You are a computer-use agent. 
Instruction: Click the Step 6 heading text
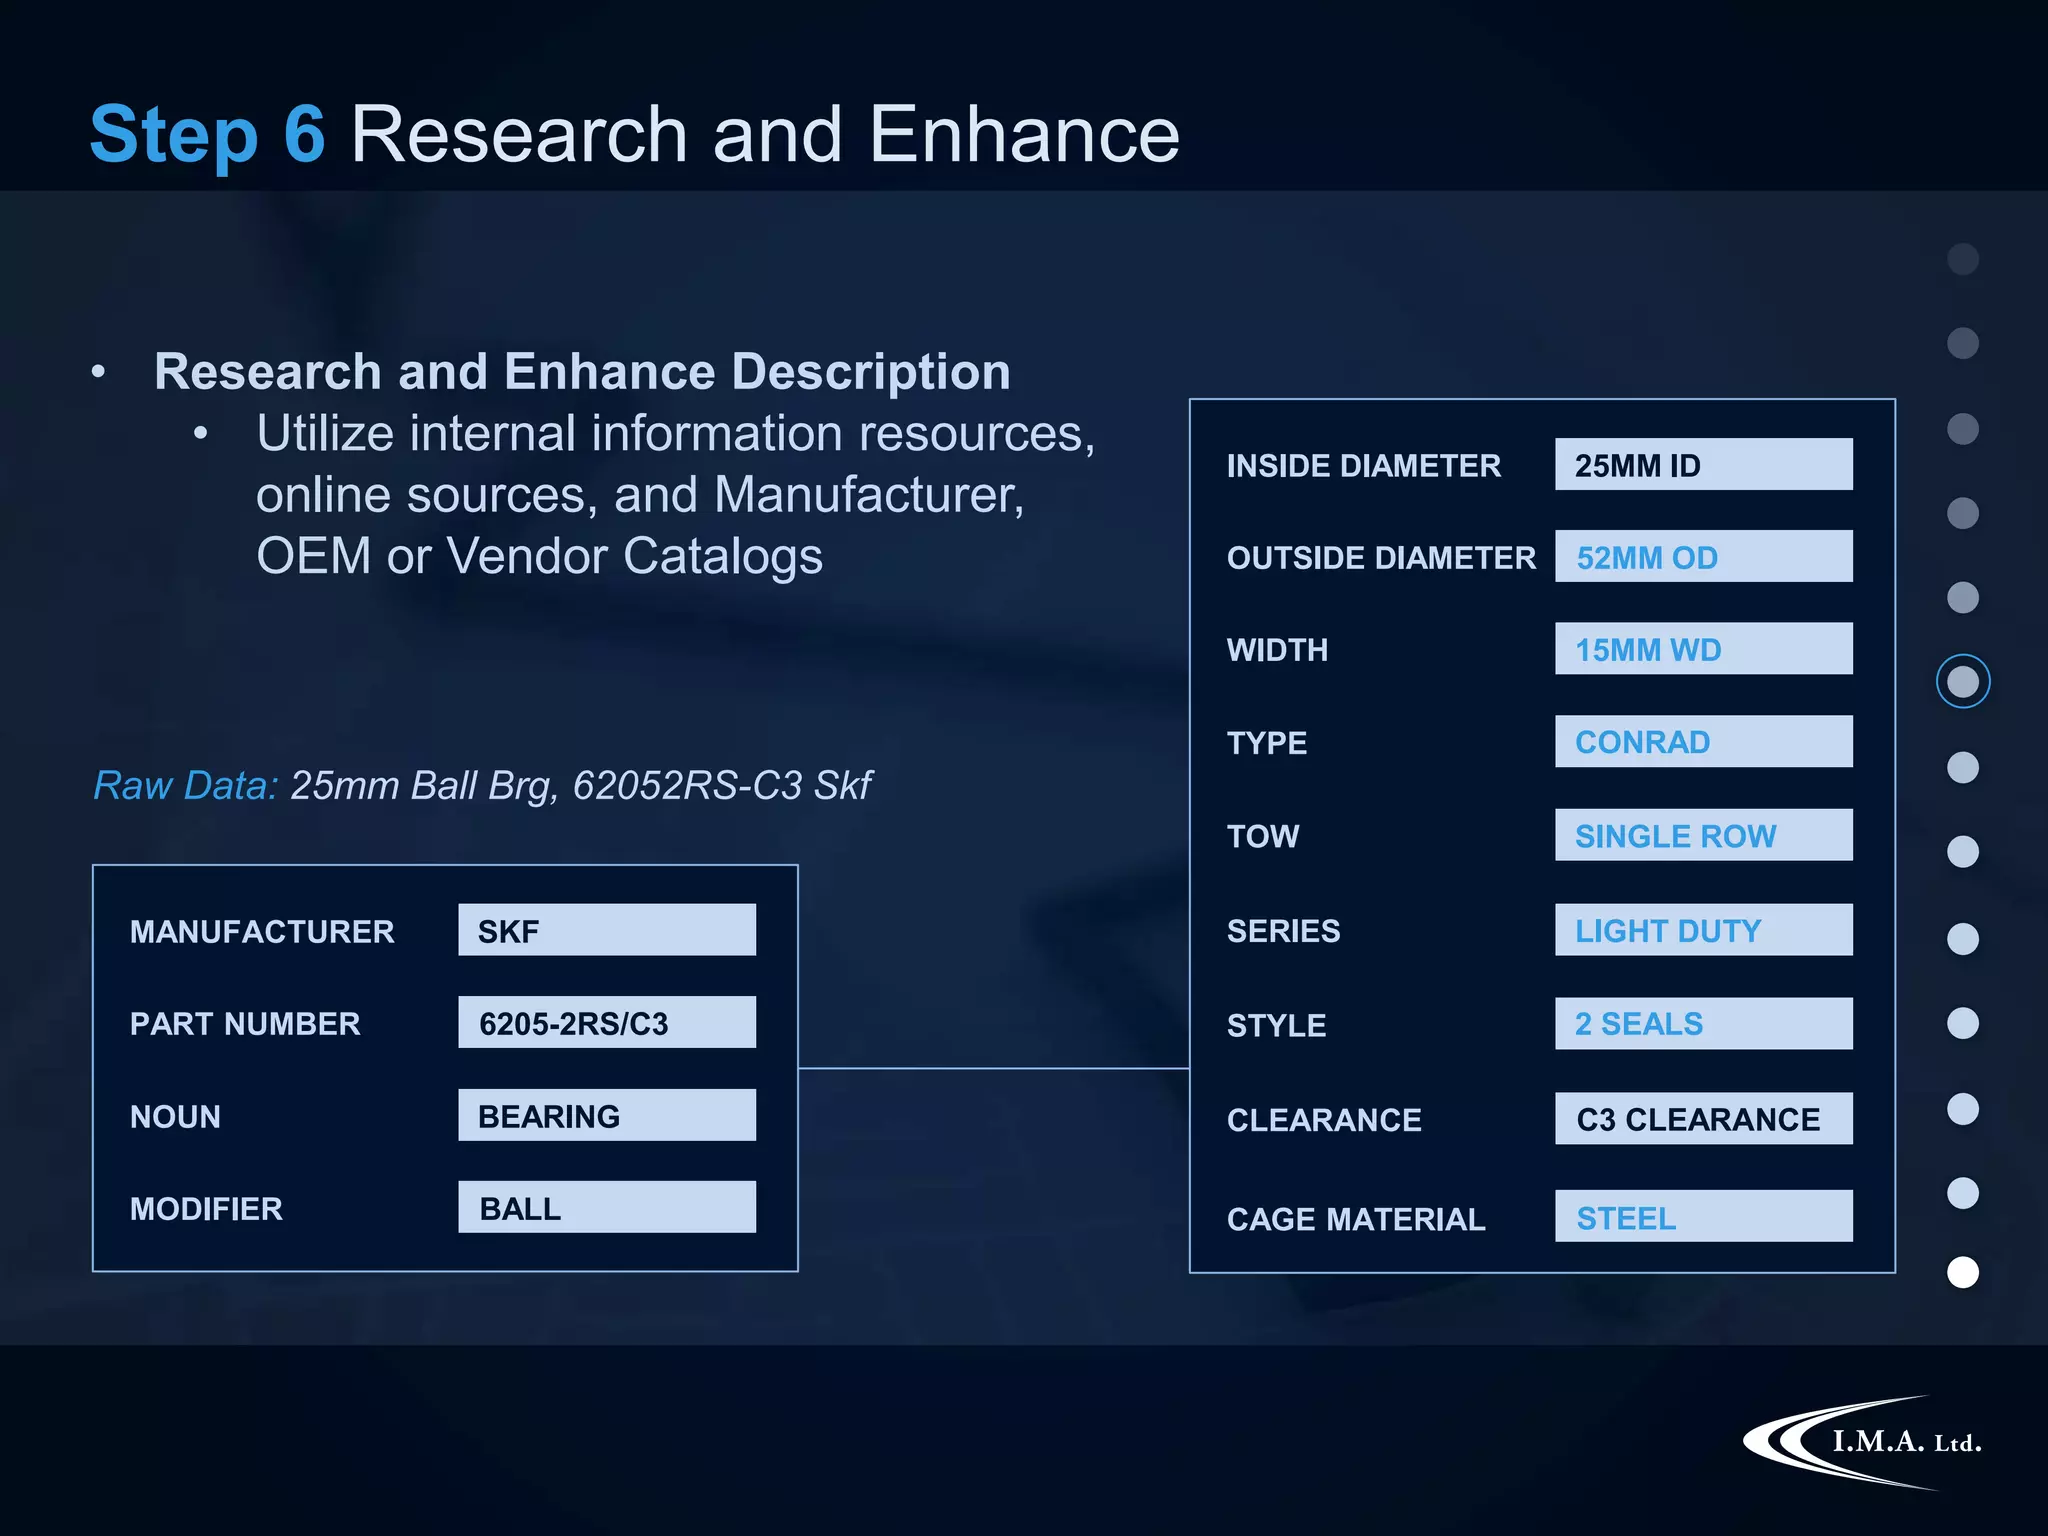coord(208,134)
